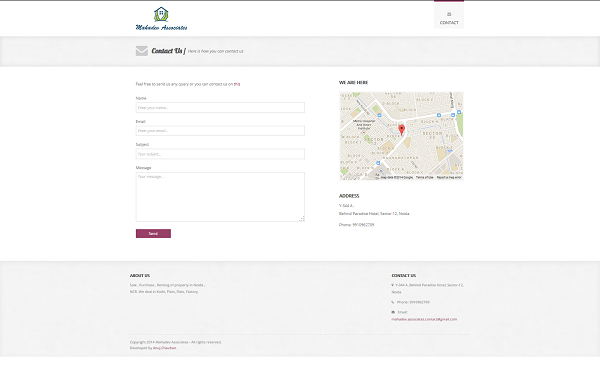Submit the form with Send button
The image size is (600, 375).
(x=153, y=233)
